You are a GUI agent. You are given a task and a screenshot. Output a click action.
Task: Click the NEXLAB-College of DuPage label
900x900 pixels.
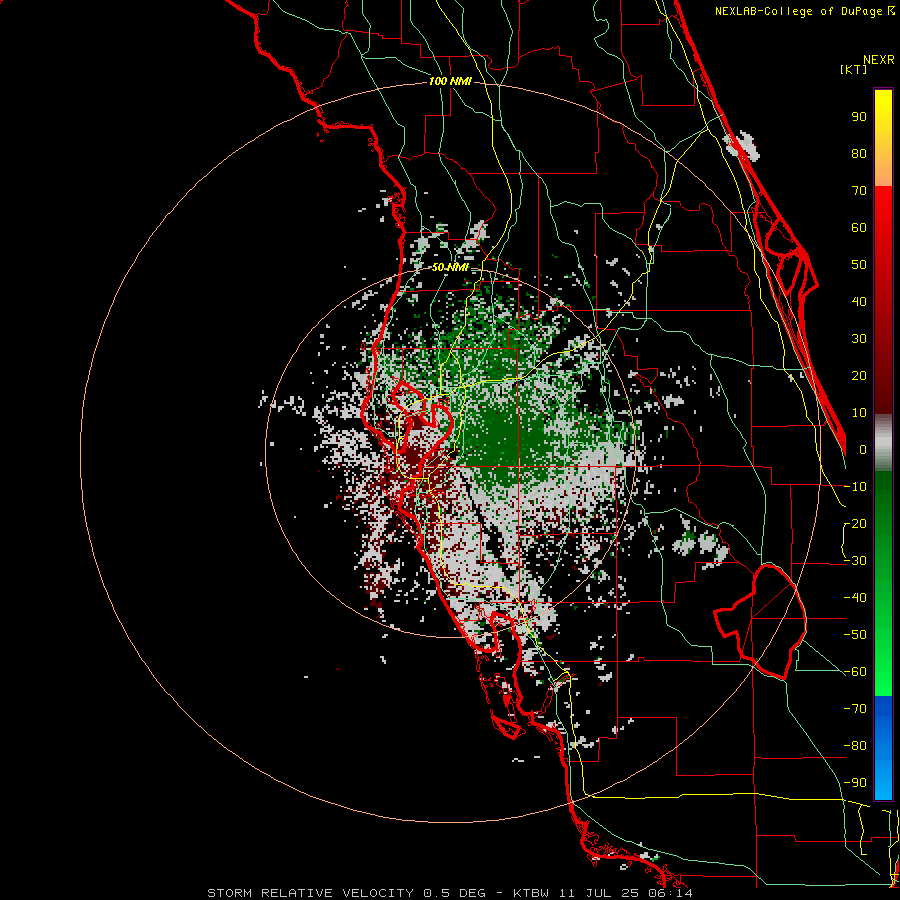[x=804, y=11]
